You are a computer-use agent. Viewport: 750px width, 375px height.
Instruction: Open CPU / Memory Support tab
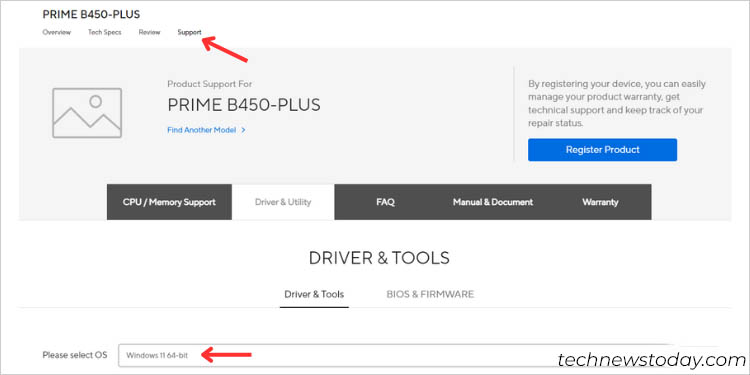[169, 202]
